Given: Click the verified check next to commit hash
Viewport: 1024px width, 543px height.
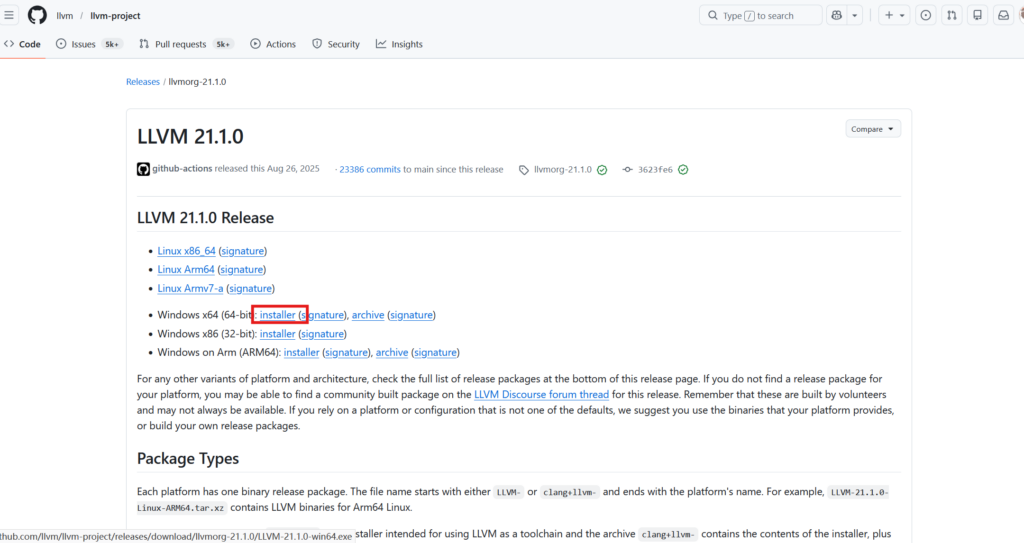Looking at the screenshot, I should click(x=683, y=170).
